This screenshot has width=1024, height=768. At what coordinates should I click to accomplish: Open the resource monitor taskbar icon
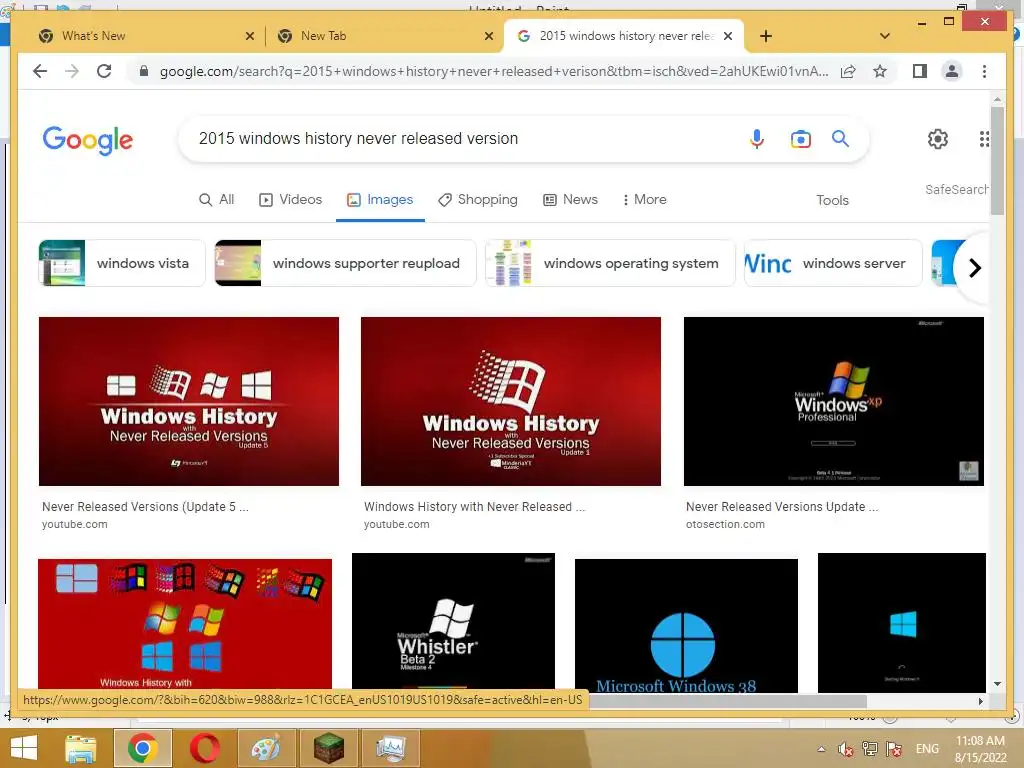coord(390,748)
